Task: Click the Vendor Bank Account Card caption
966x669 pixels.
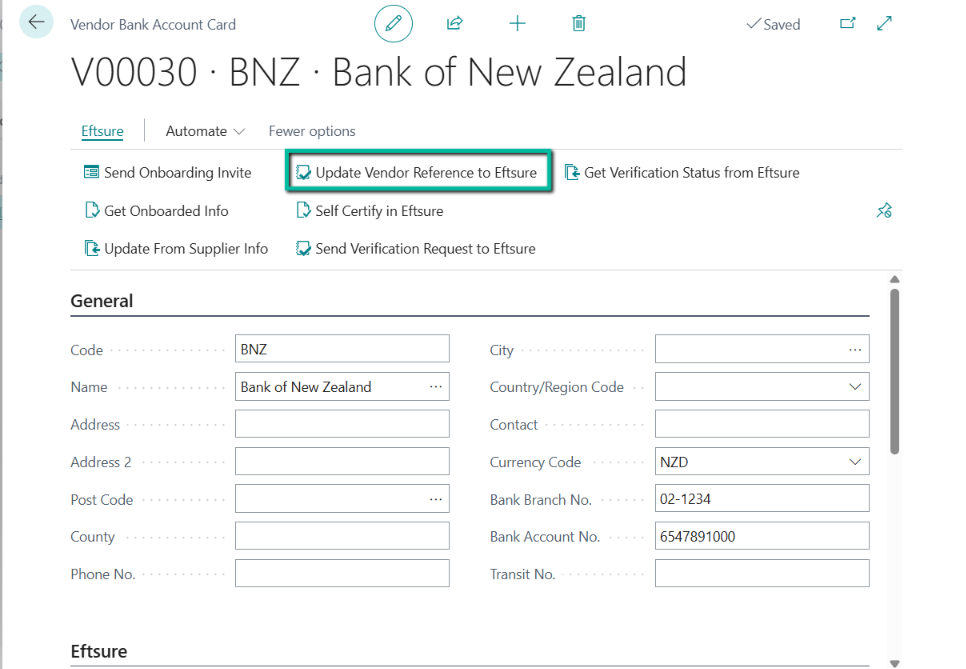Action: click(x=153, y=25)
